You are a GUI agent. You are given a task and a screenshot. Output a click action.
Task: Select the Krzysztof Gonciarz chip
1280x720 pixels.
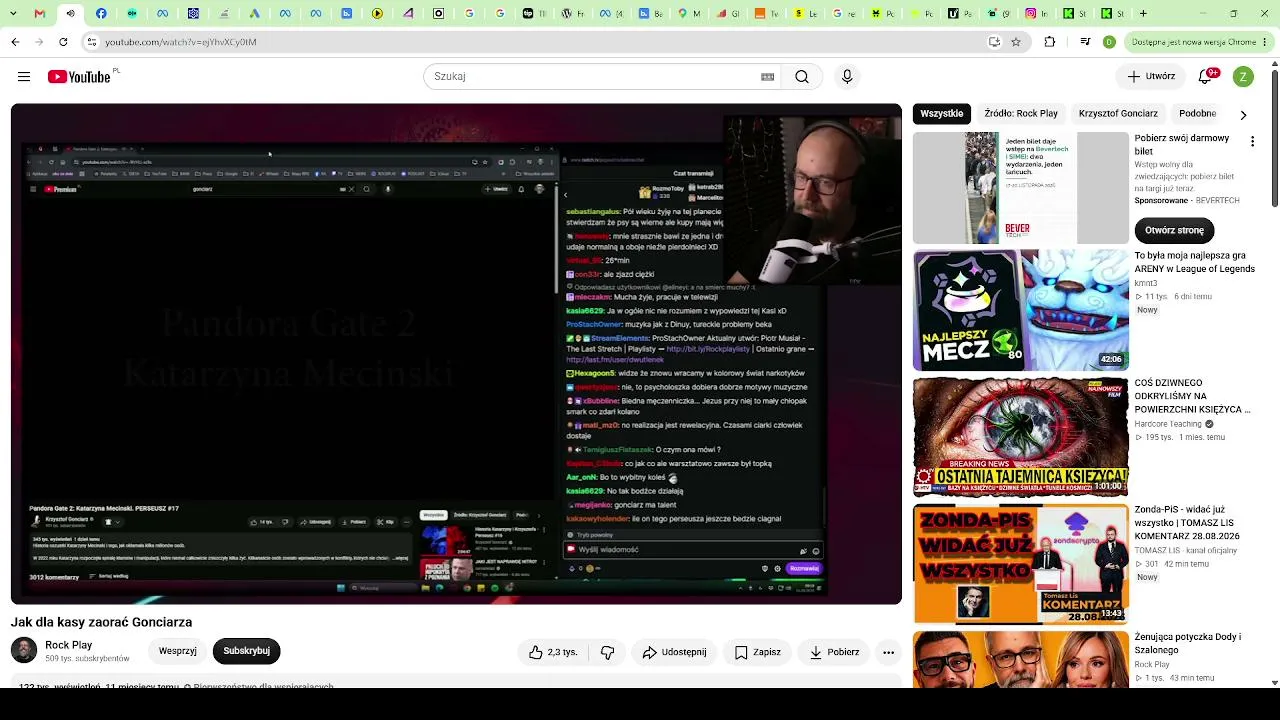1118,114
